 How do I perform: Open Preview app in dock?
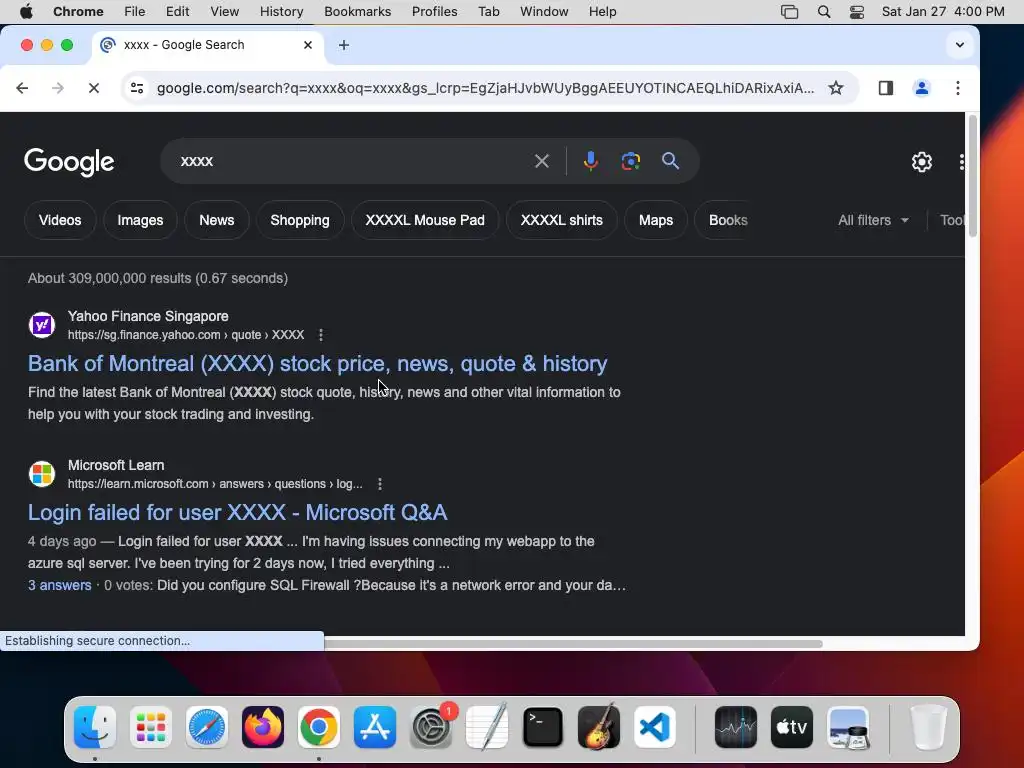click(848, 727)
